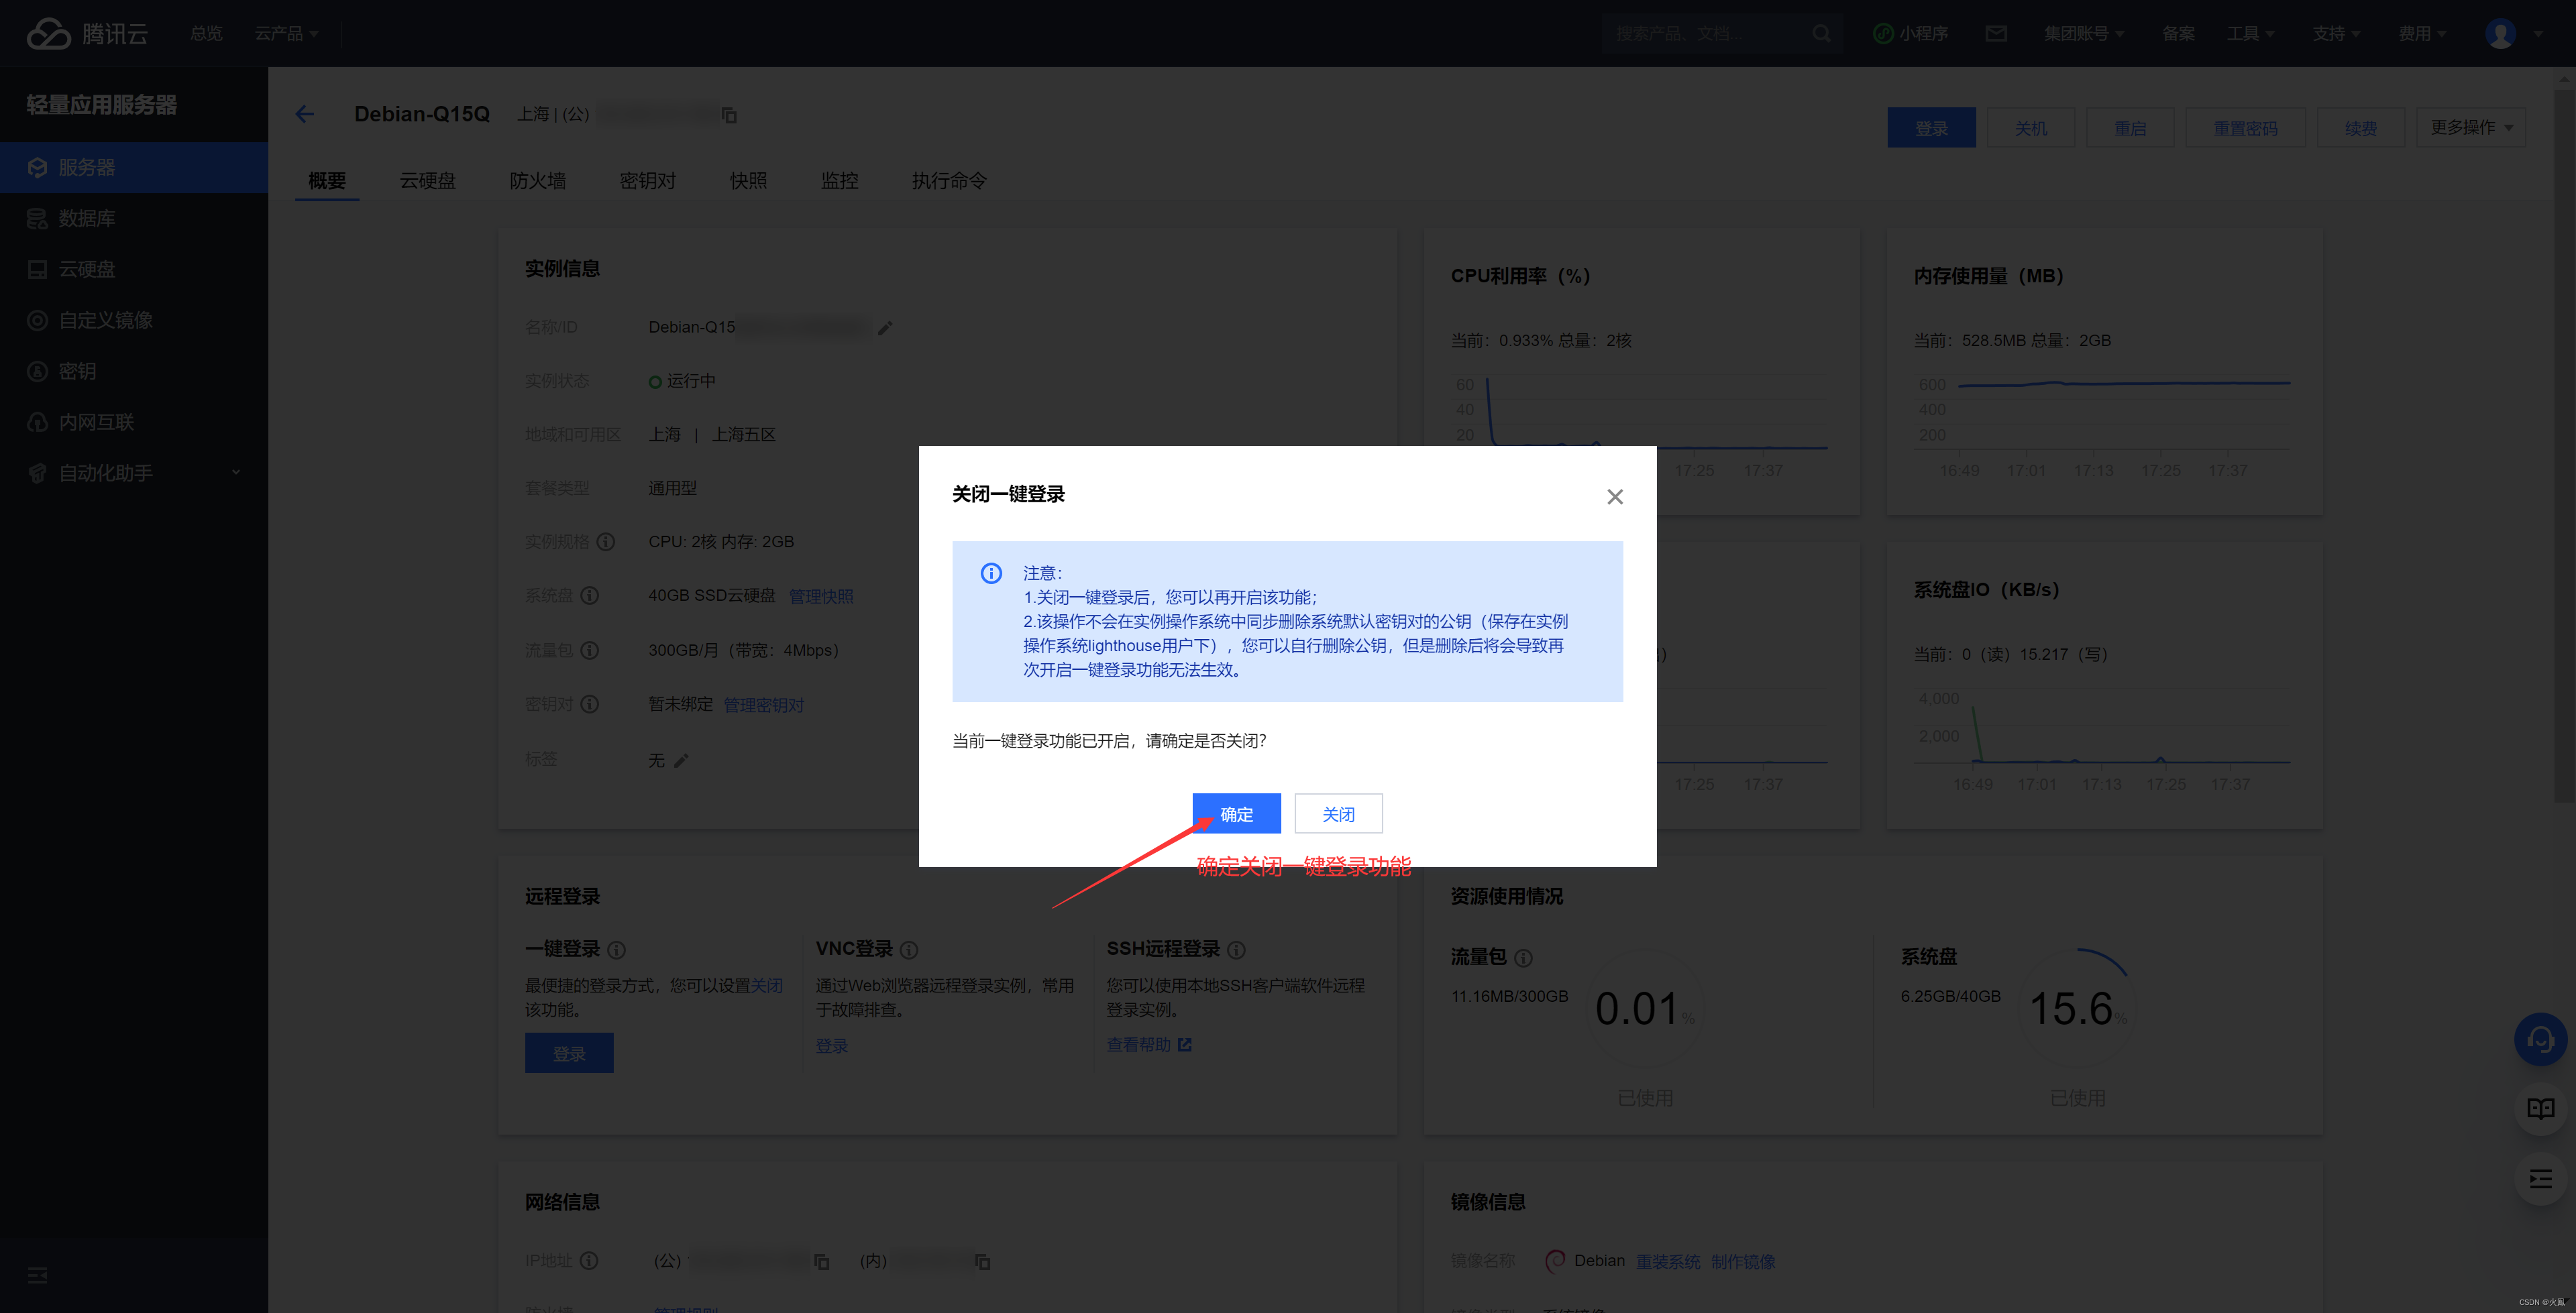Screen dimensions: 2576x1313
Task: Click the 重置密码 button
Action: click(x=2245, y=128)
